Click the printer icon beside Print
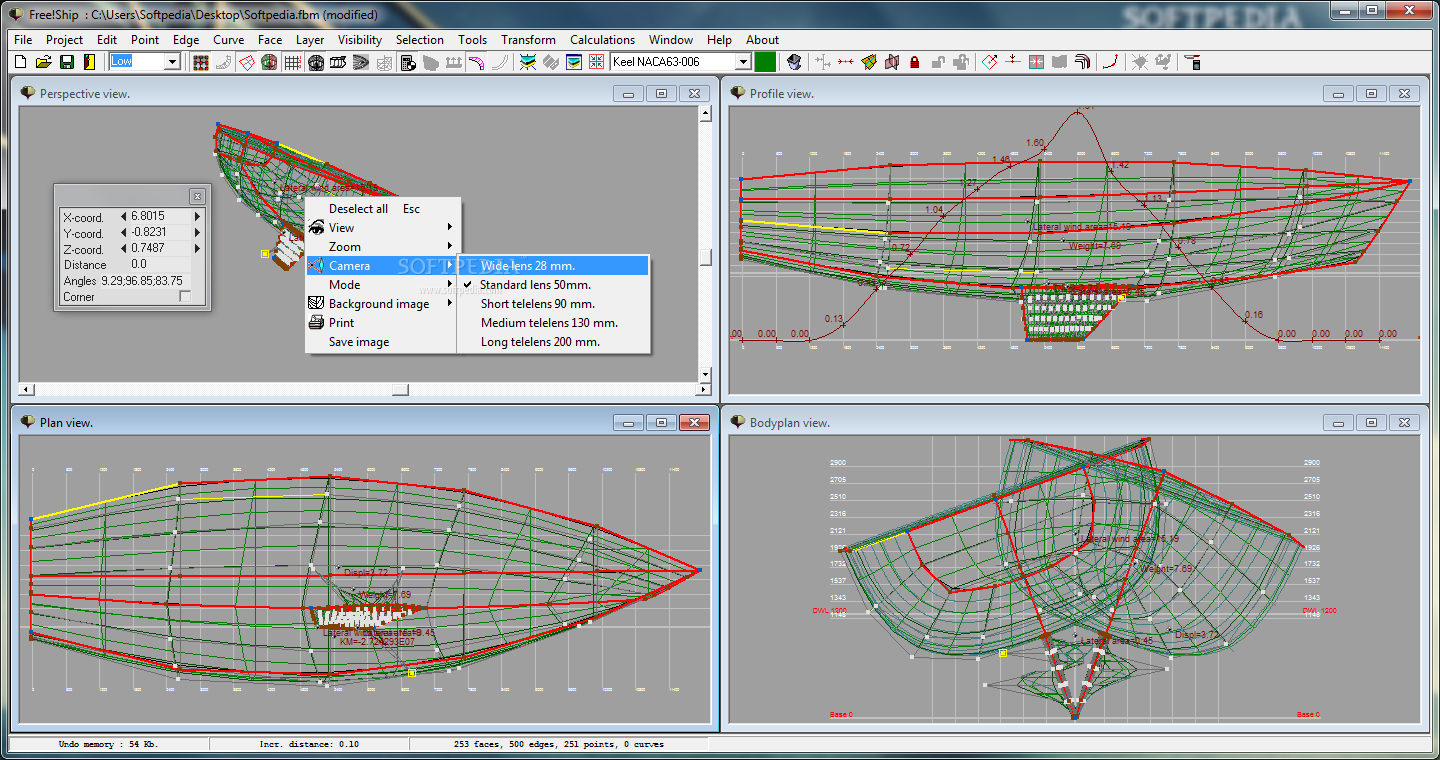1440x760 pixels. coord(316,323)
